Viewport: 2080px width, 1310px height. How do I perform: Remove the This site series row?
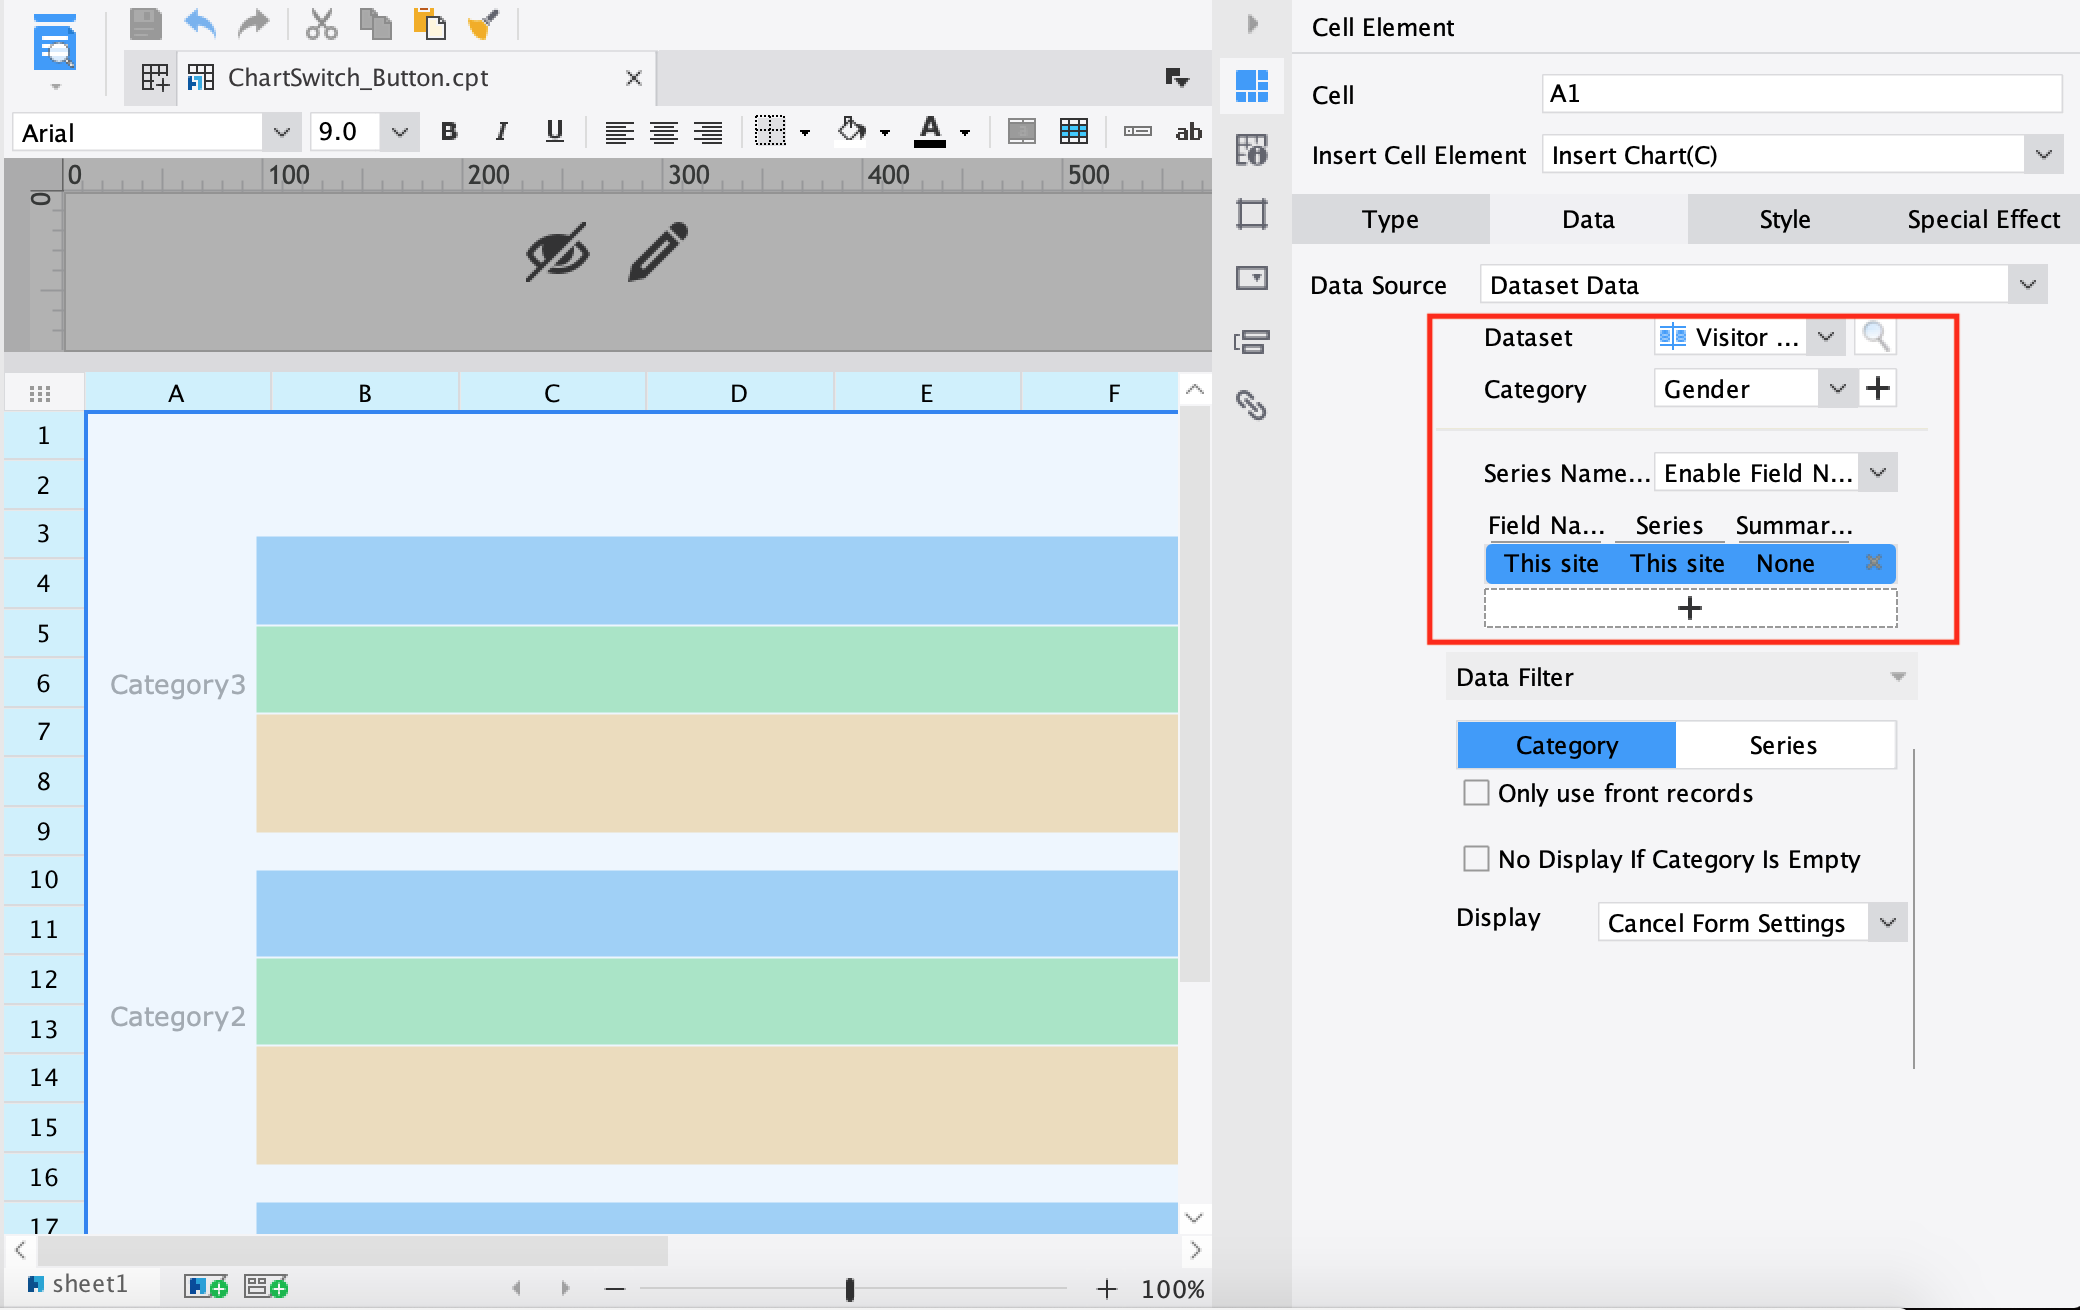pos(1873,563)
